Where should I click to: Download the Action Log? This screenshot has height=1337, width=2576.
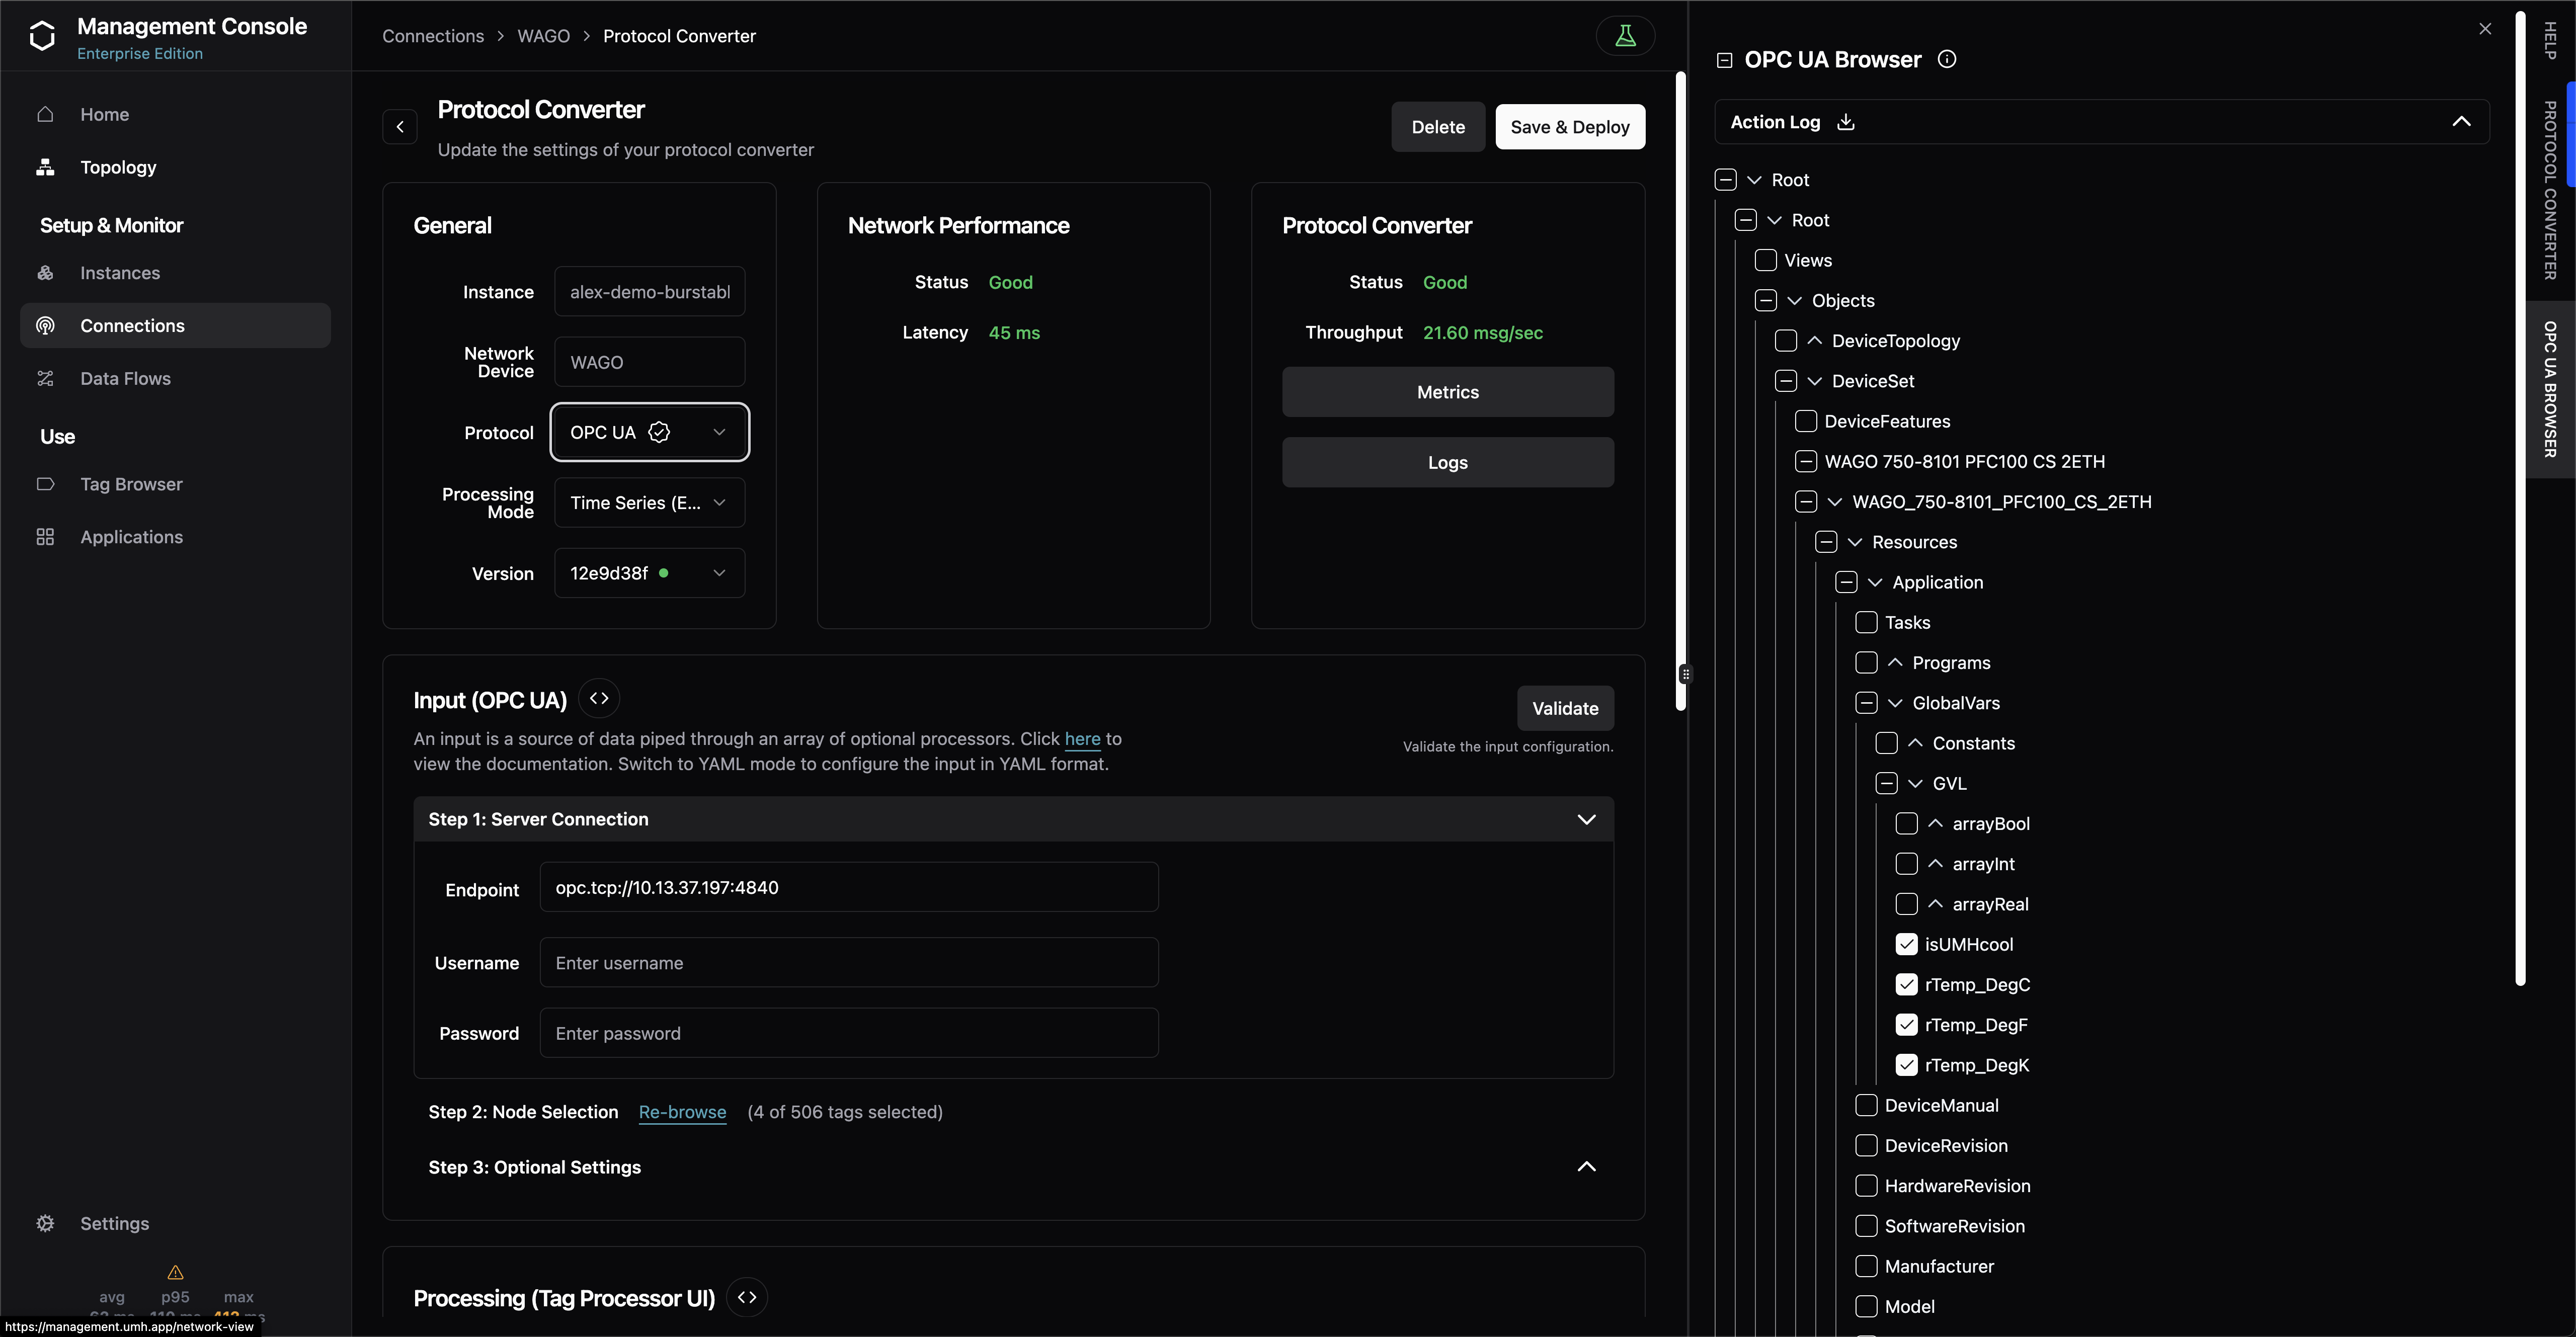[x=1846, y=122]
